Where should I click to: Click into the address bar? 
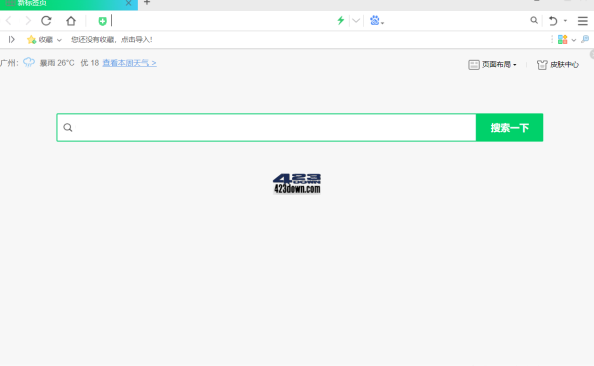222,21
